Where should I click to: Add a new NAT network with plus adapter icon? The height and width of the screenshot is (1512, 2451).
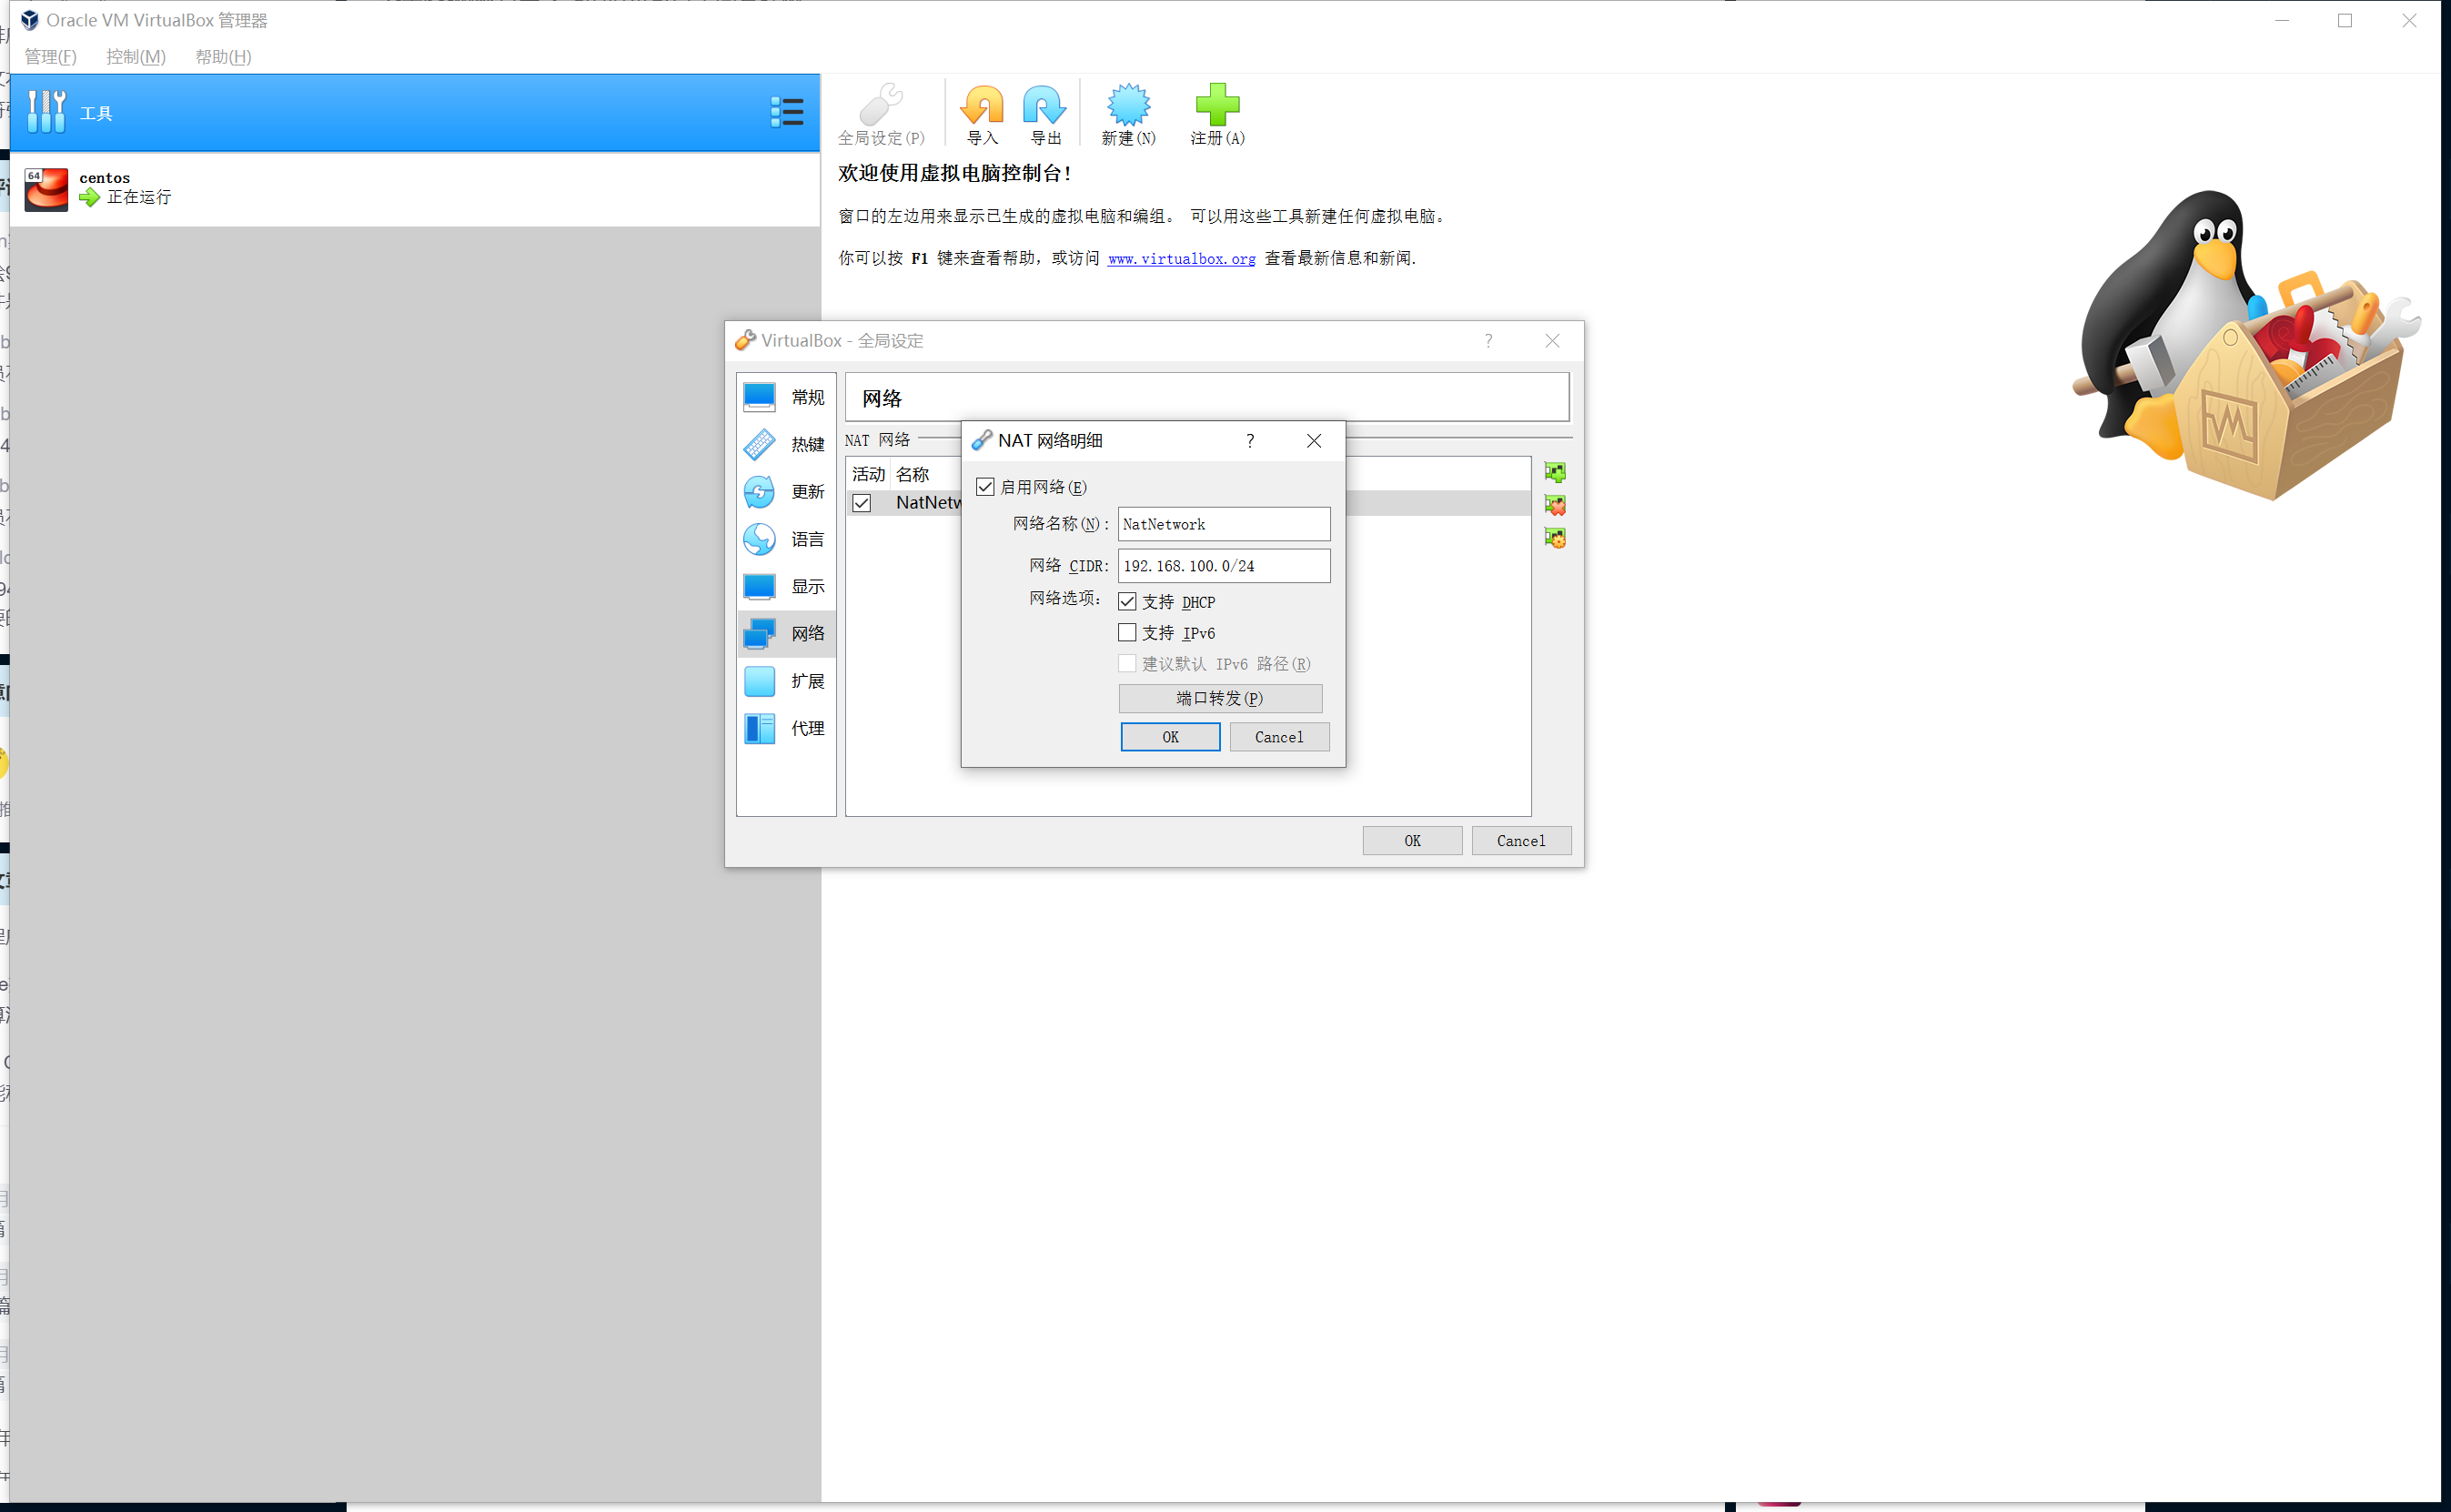[1556, 472]
